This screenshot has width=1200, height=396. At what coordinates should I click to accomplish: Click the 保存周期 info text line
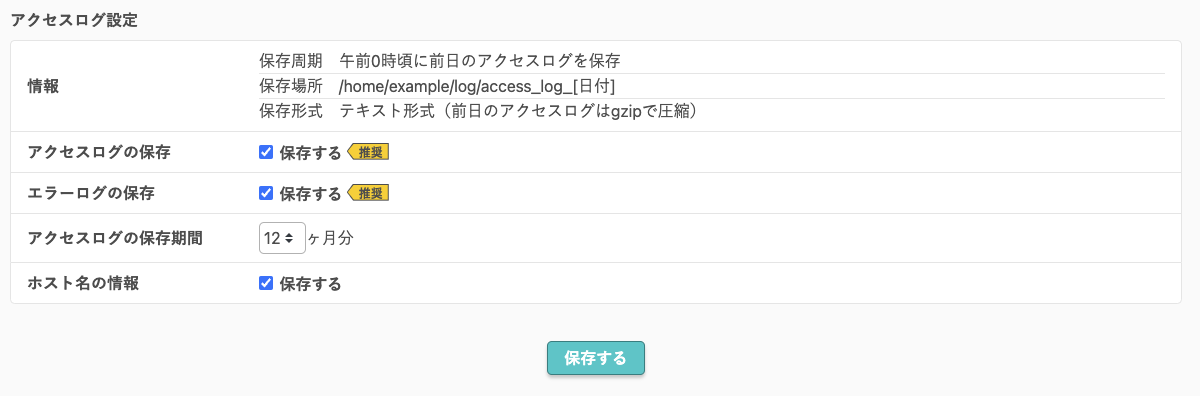point(440,61)
